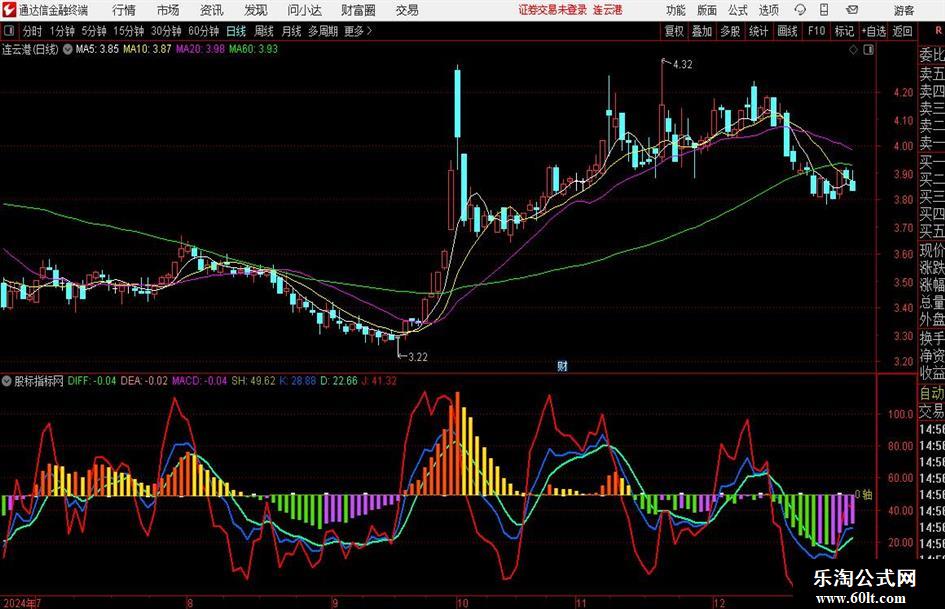Click the MACD: -0.04 indicator value
The image size is (945, 609).
point(199,381)
